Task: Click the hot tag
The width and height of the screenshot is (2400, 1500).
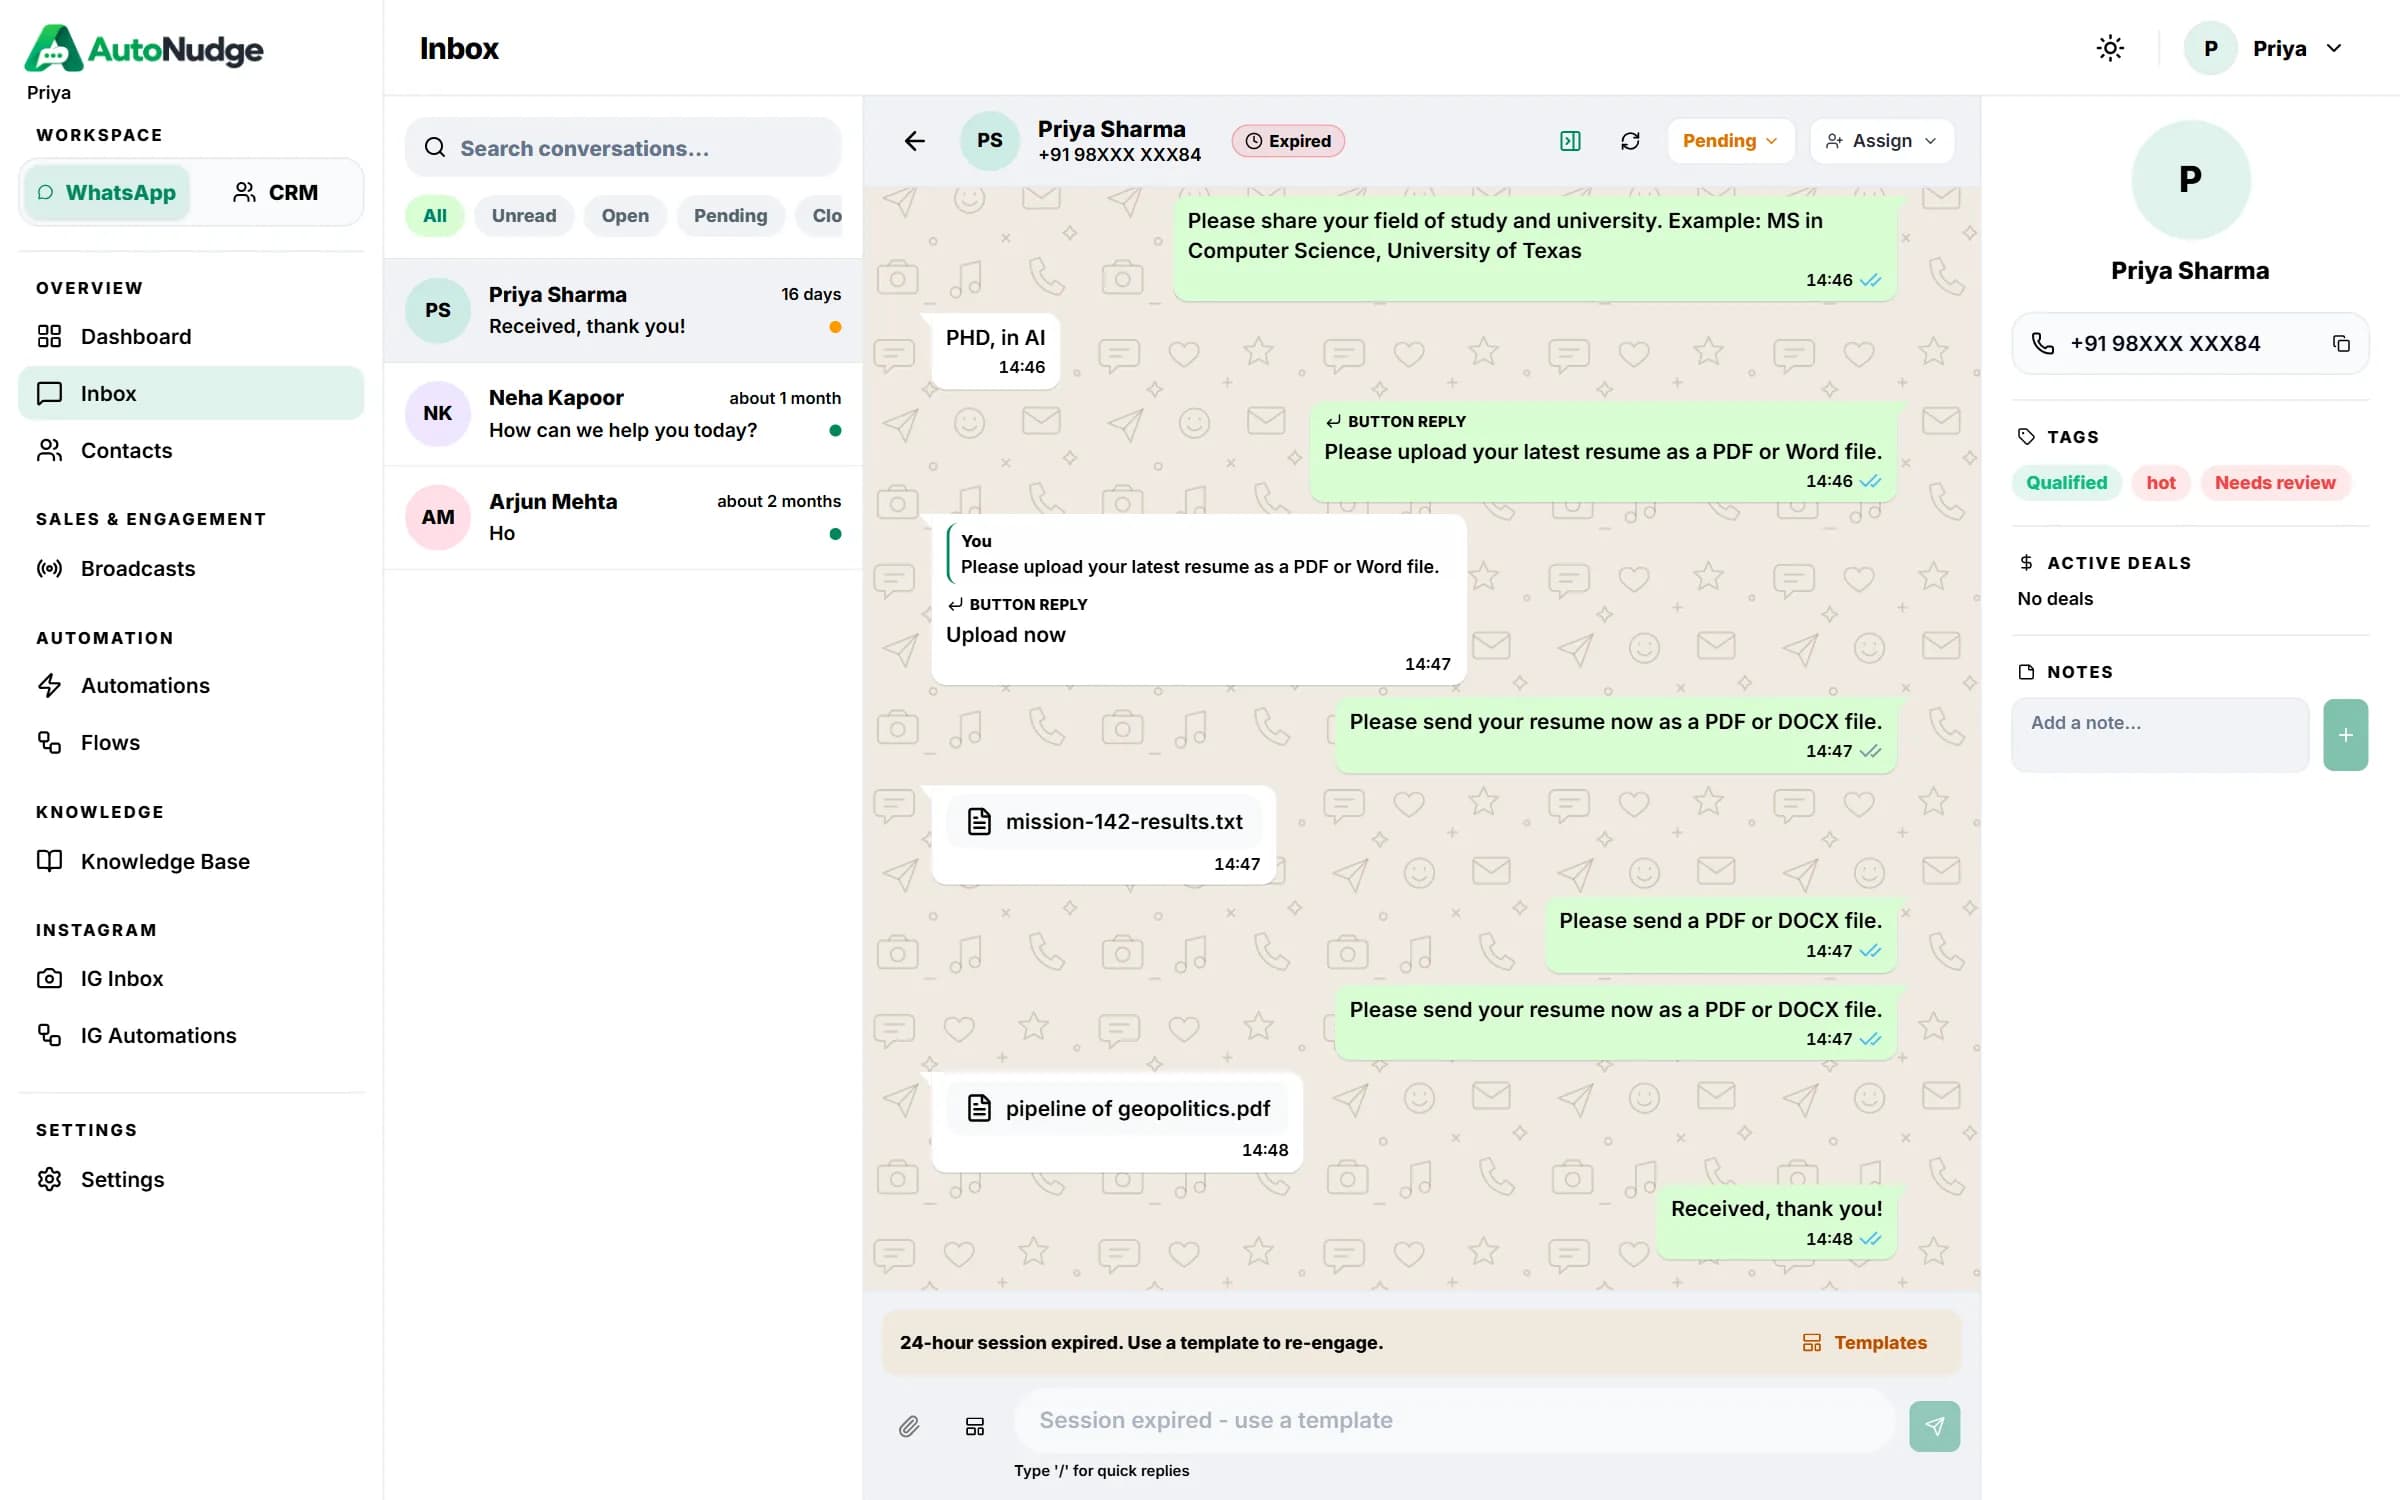Action: tap(2161, 483)
